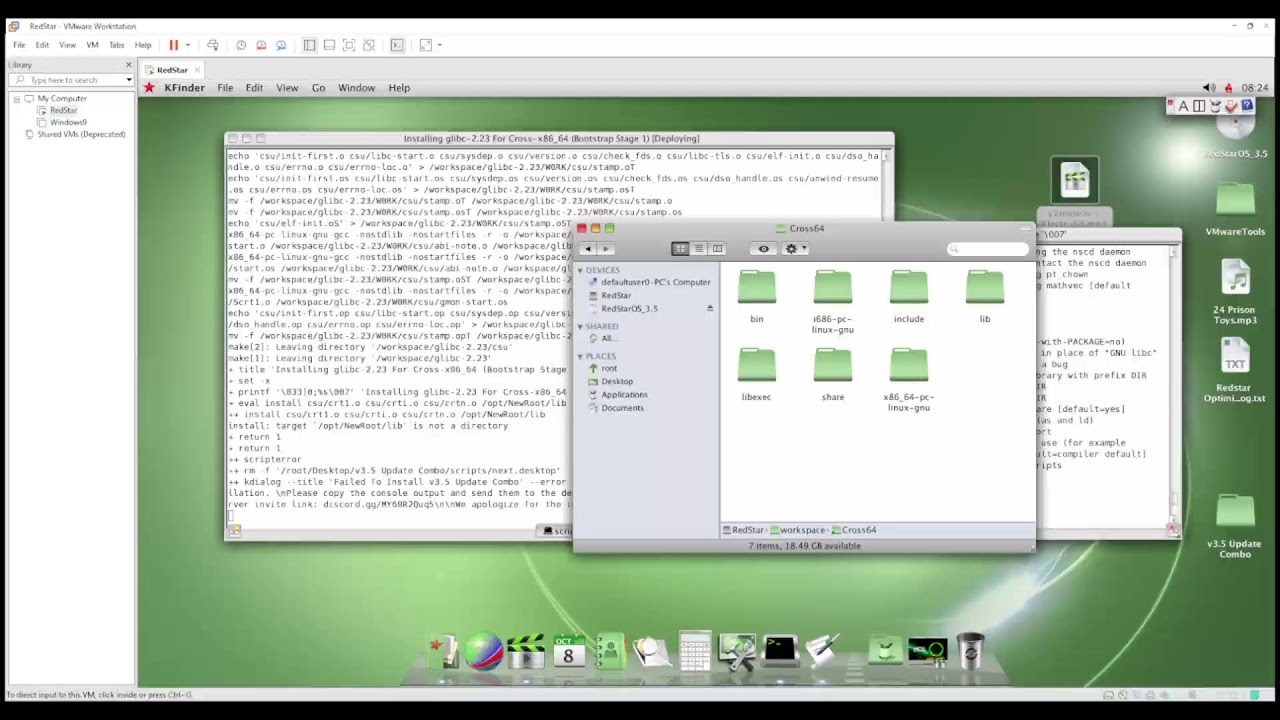The image size is (1280, 720).
Task: Send Ctrl+Alt+Del to the VM
Action: pyautogui.click(x=212, y=45)
